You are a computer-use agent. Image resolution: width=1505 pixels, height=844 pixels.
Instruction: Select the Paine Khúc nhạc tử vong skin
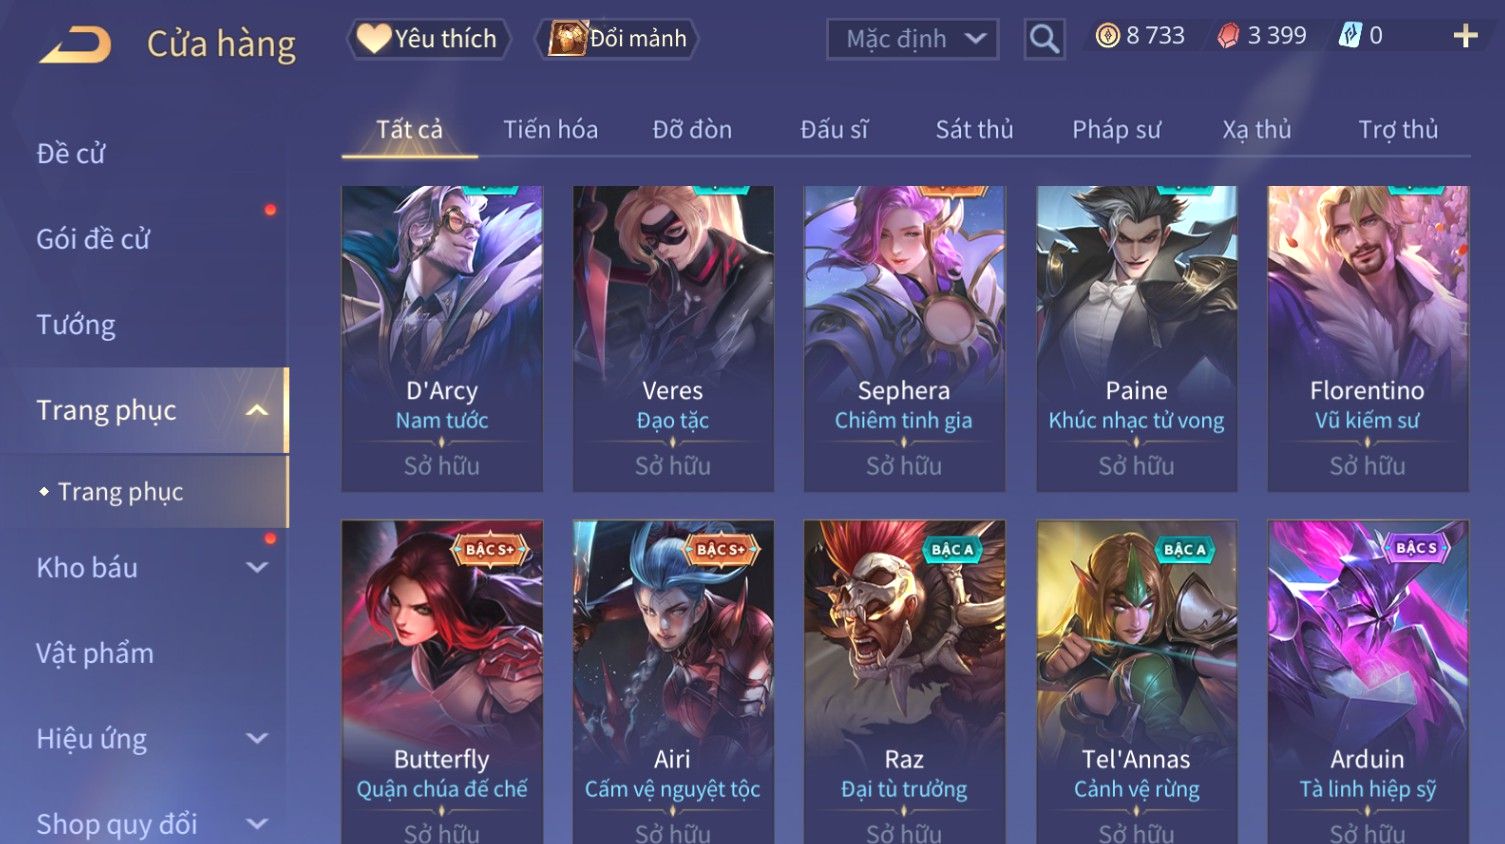point(1136,338)
